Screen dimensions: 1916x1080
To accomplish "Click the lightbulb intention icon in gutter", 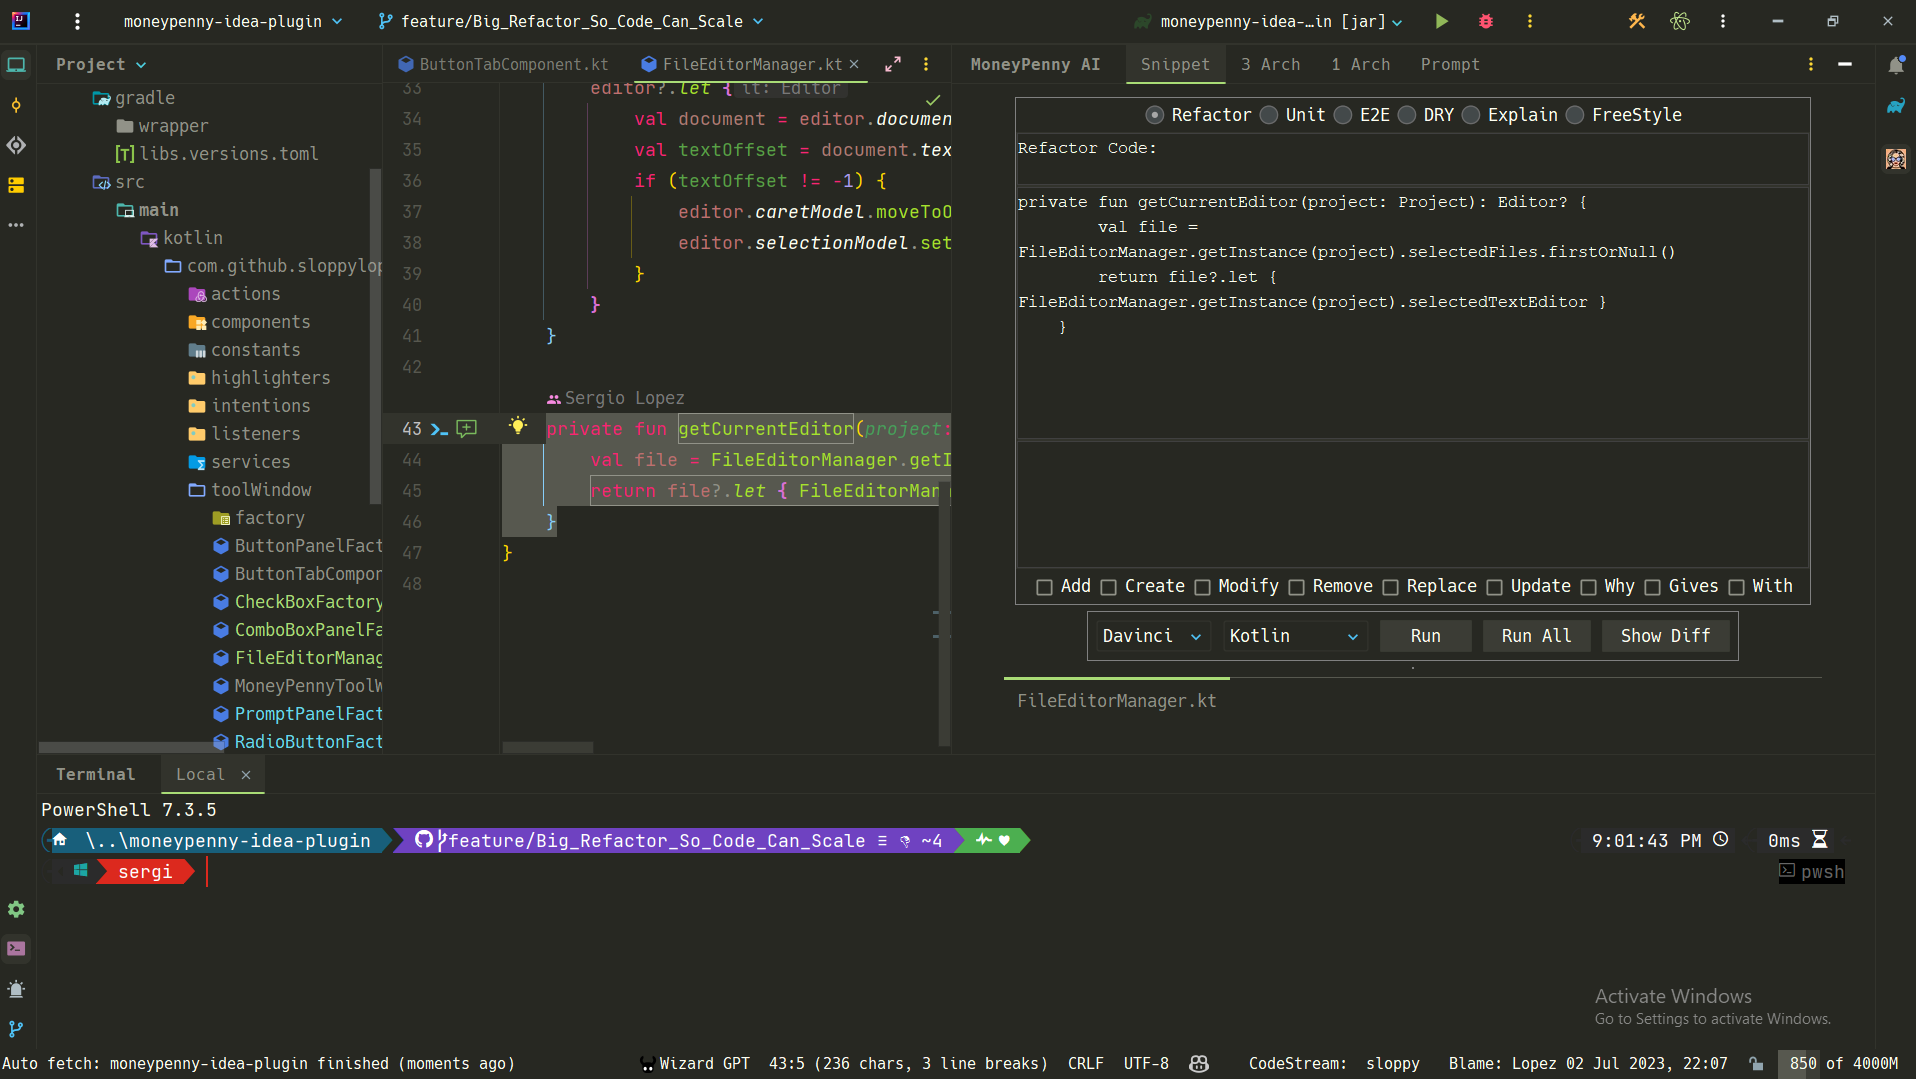I will [517, 427].
